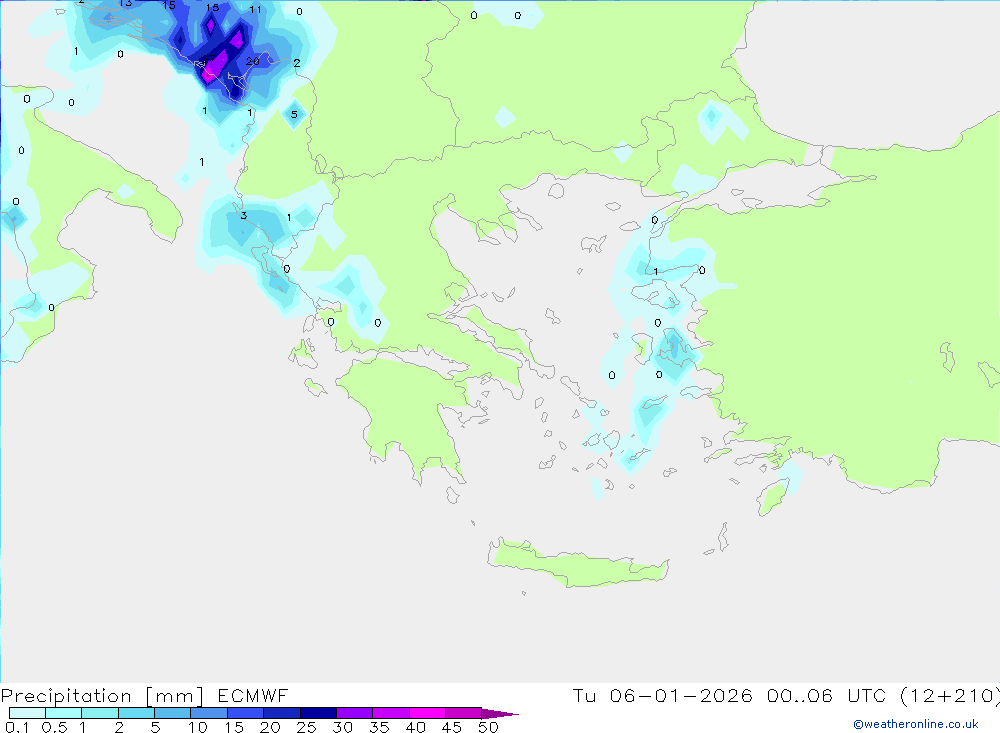Click the '0.1' legend scale label
Image resolution: width=1000 pixels, height=733 pixels.
17,727
